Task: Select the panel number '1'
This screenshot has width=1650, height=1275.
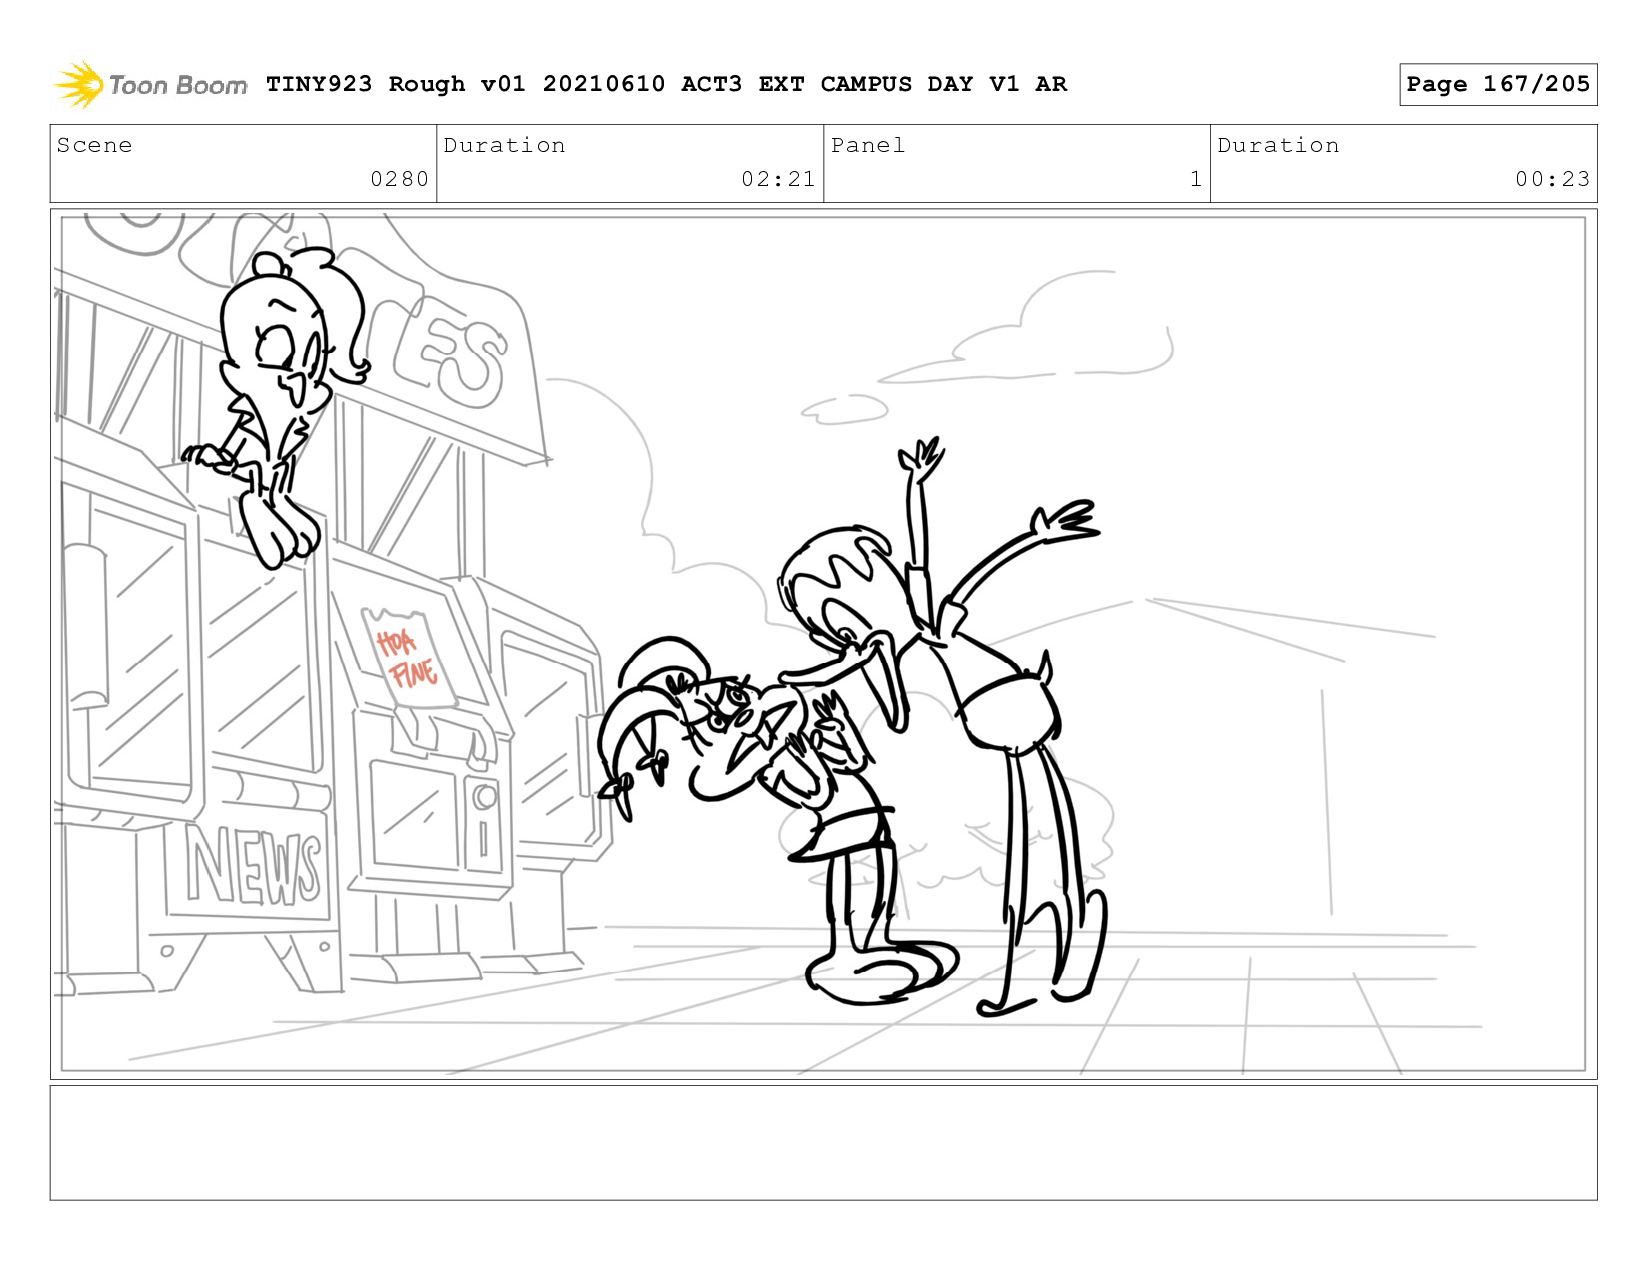Action: click(x=1195, y=179)
